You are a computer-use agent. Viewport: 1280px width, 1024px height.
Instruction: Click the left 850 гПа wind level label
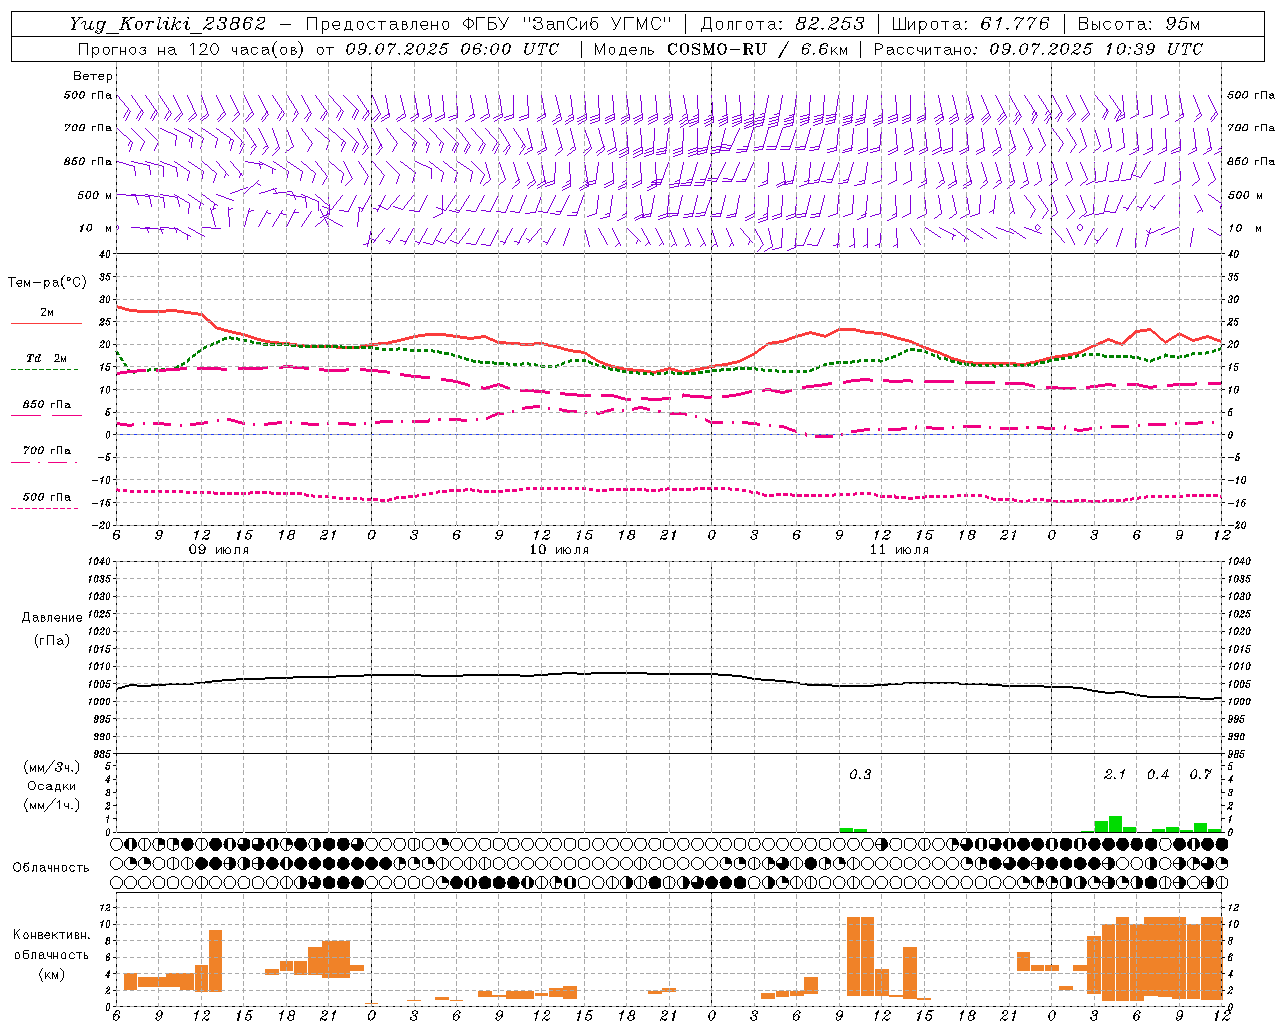88,161
